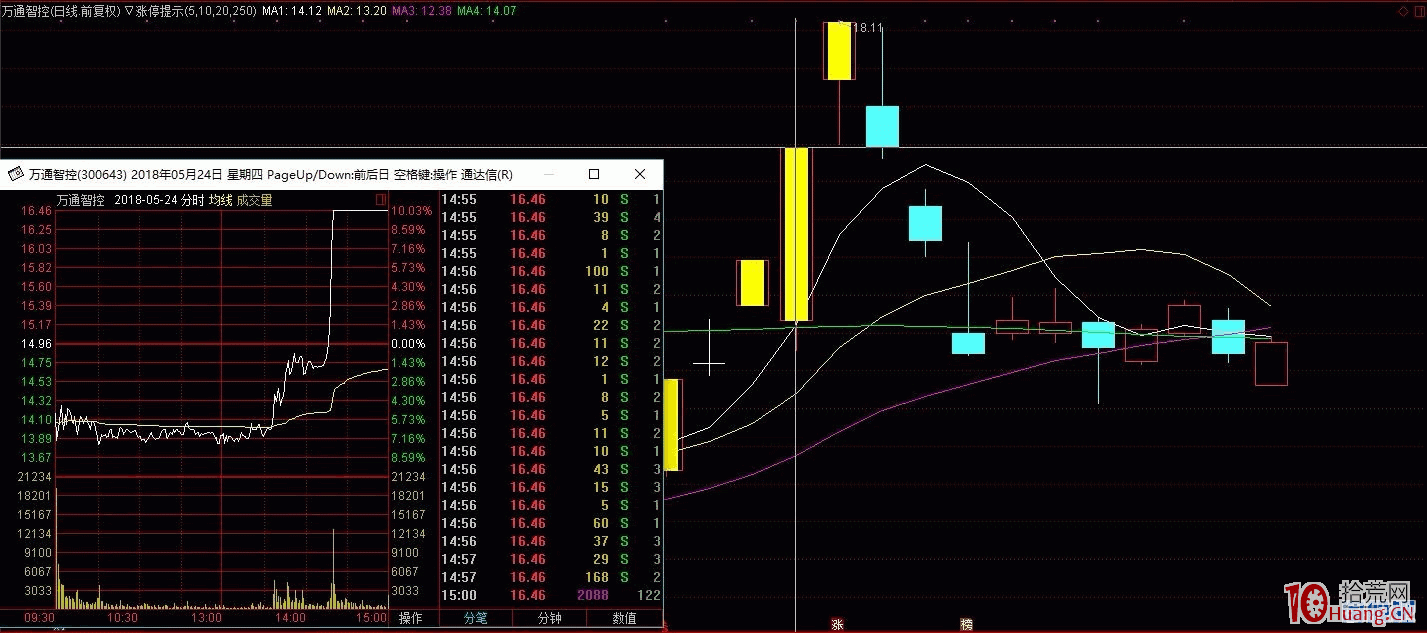The image size is (1427, 633).
Task: Select the 14:56 trade with volume 43
Action: pos(552,469)
